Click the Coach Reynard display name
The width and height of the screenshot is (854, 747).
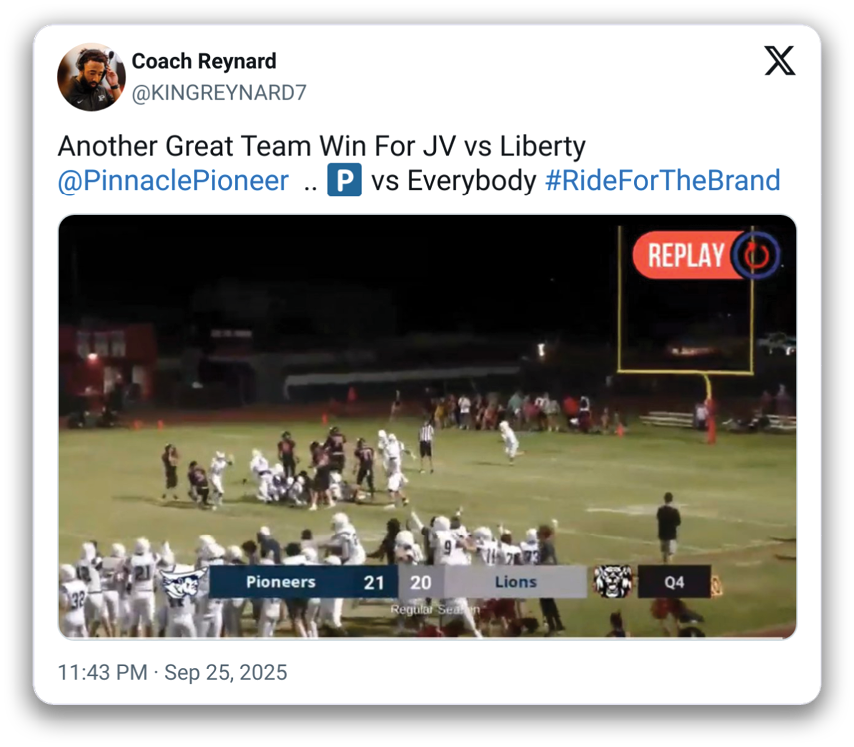[204, 61]
